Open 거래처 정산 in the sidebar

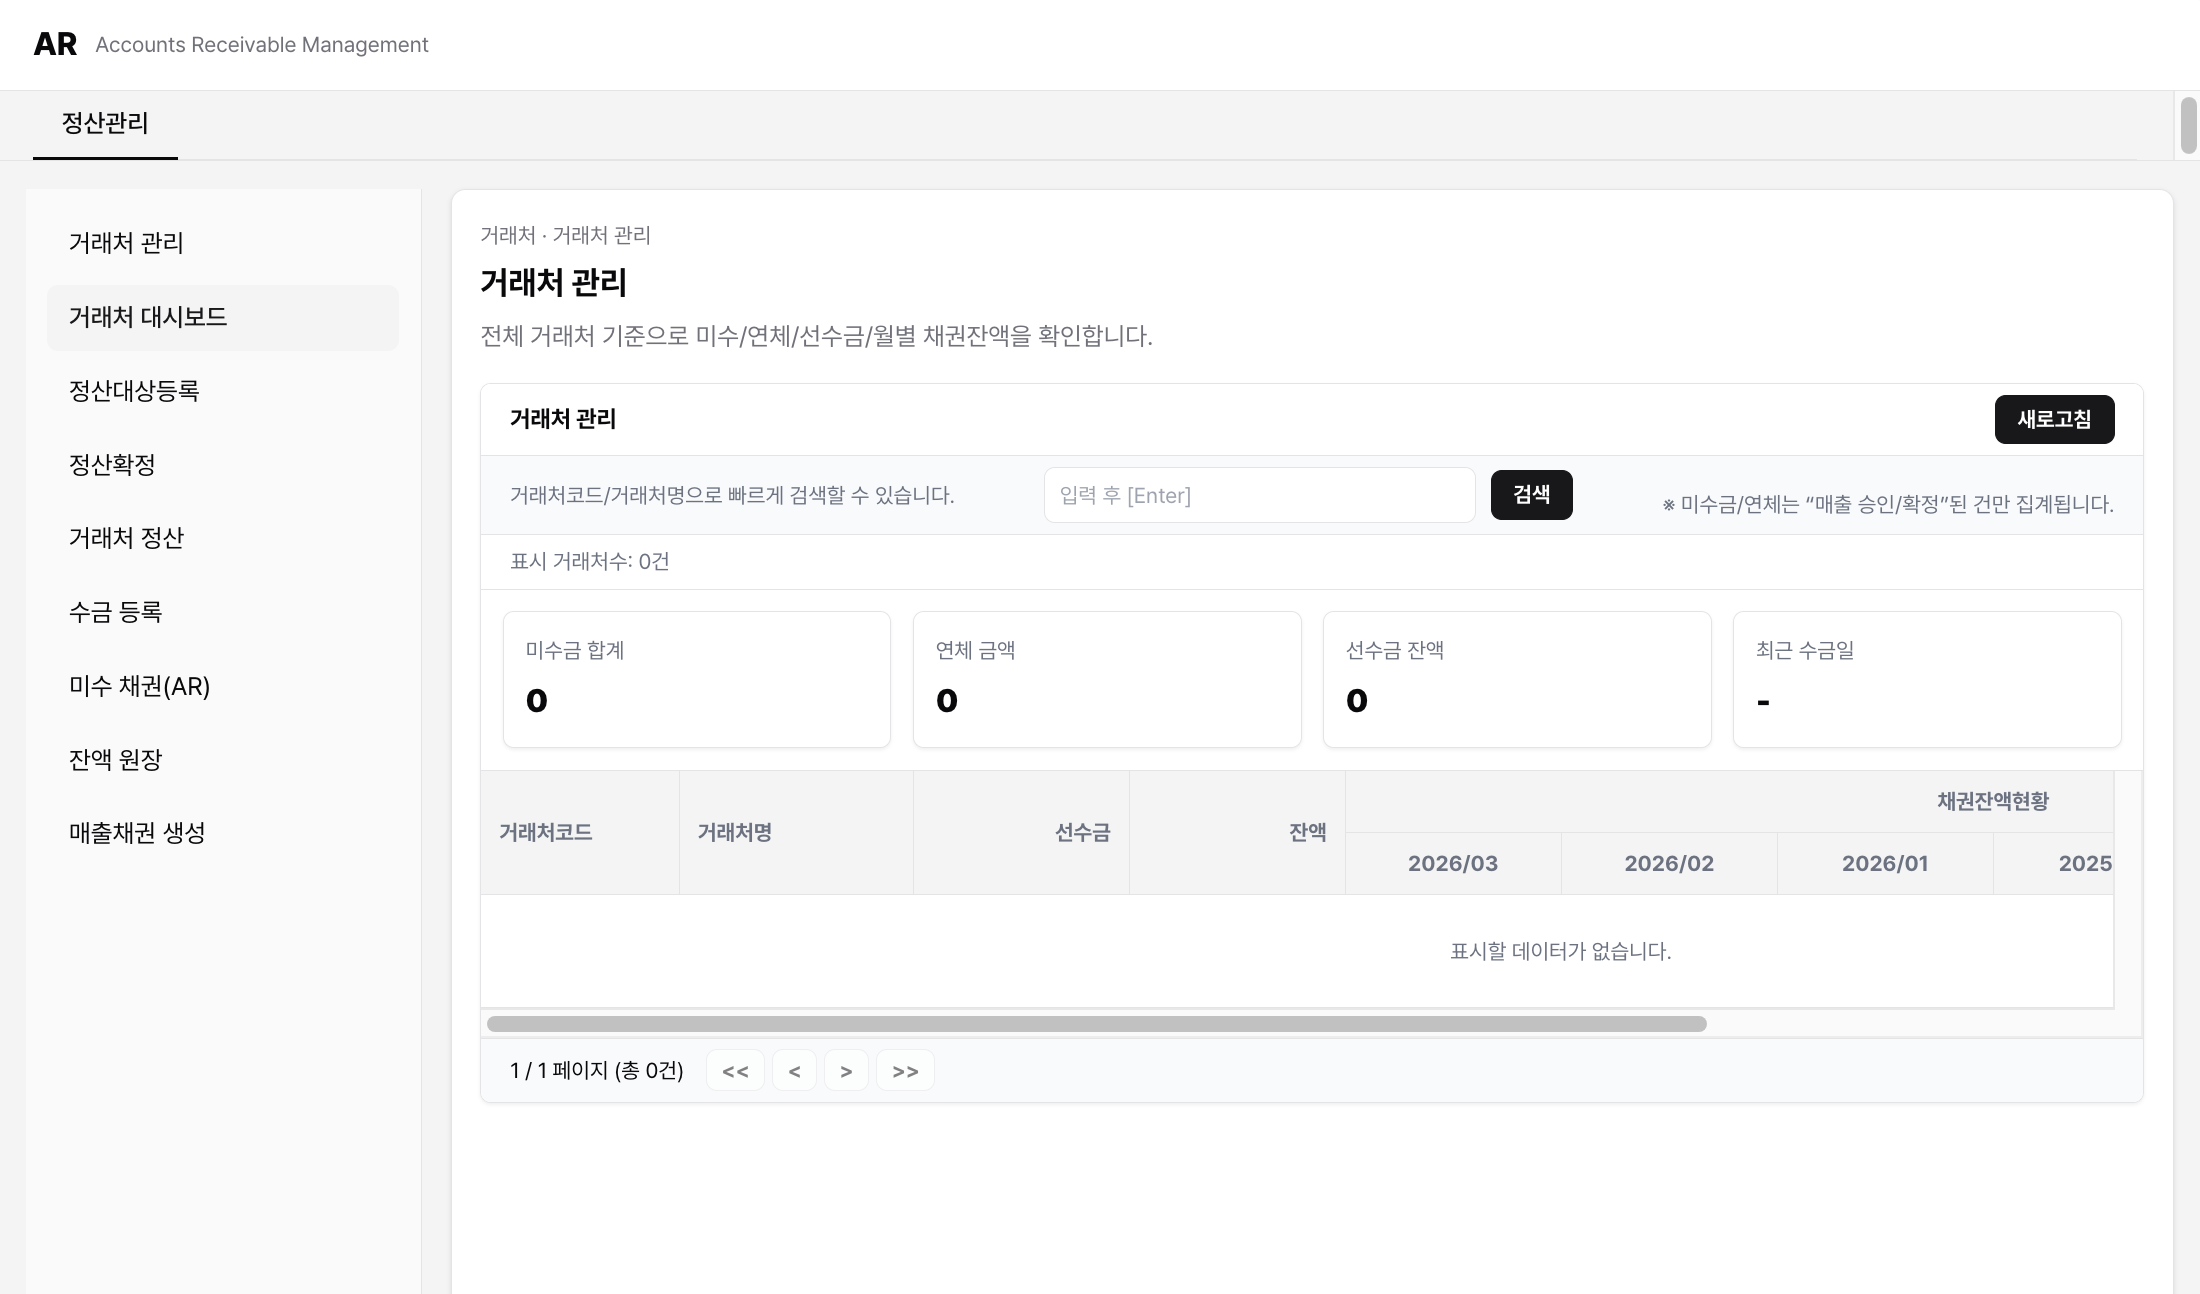point(126,538)
